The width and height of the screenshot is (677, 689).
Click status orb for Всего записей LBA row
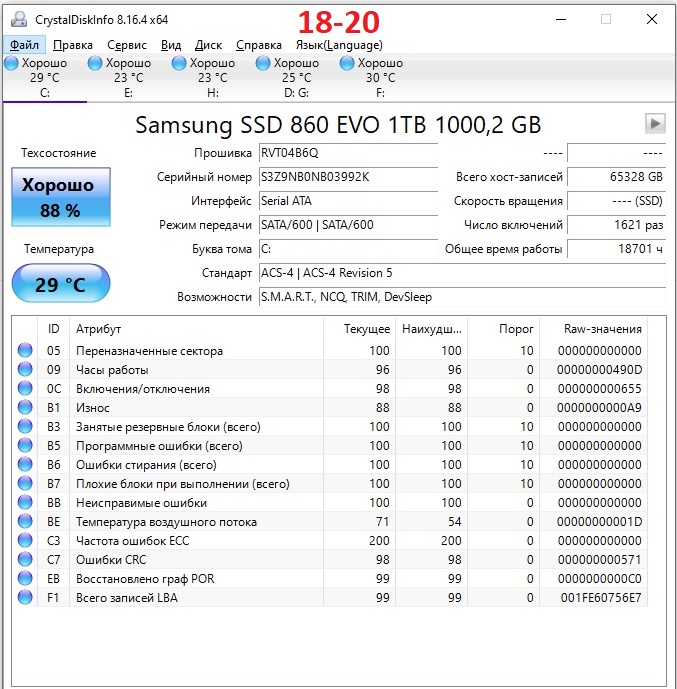tap(25, 597)
